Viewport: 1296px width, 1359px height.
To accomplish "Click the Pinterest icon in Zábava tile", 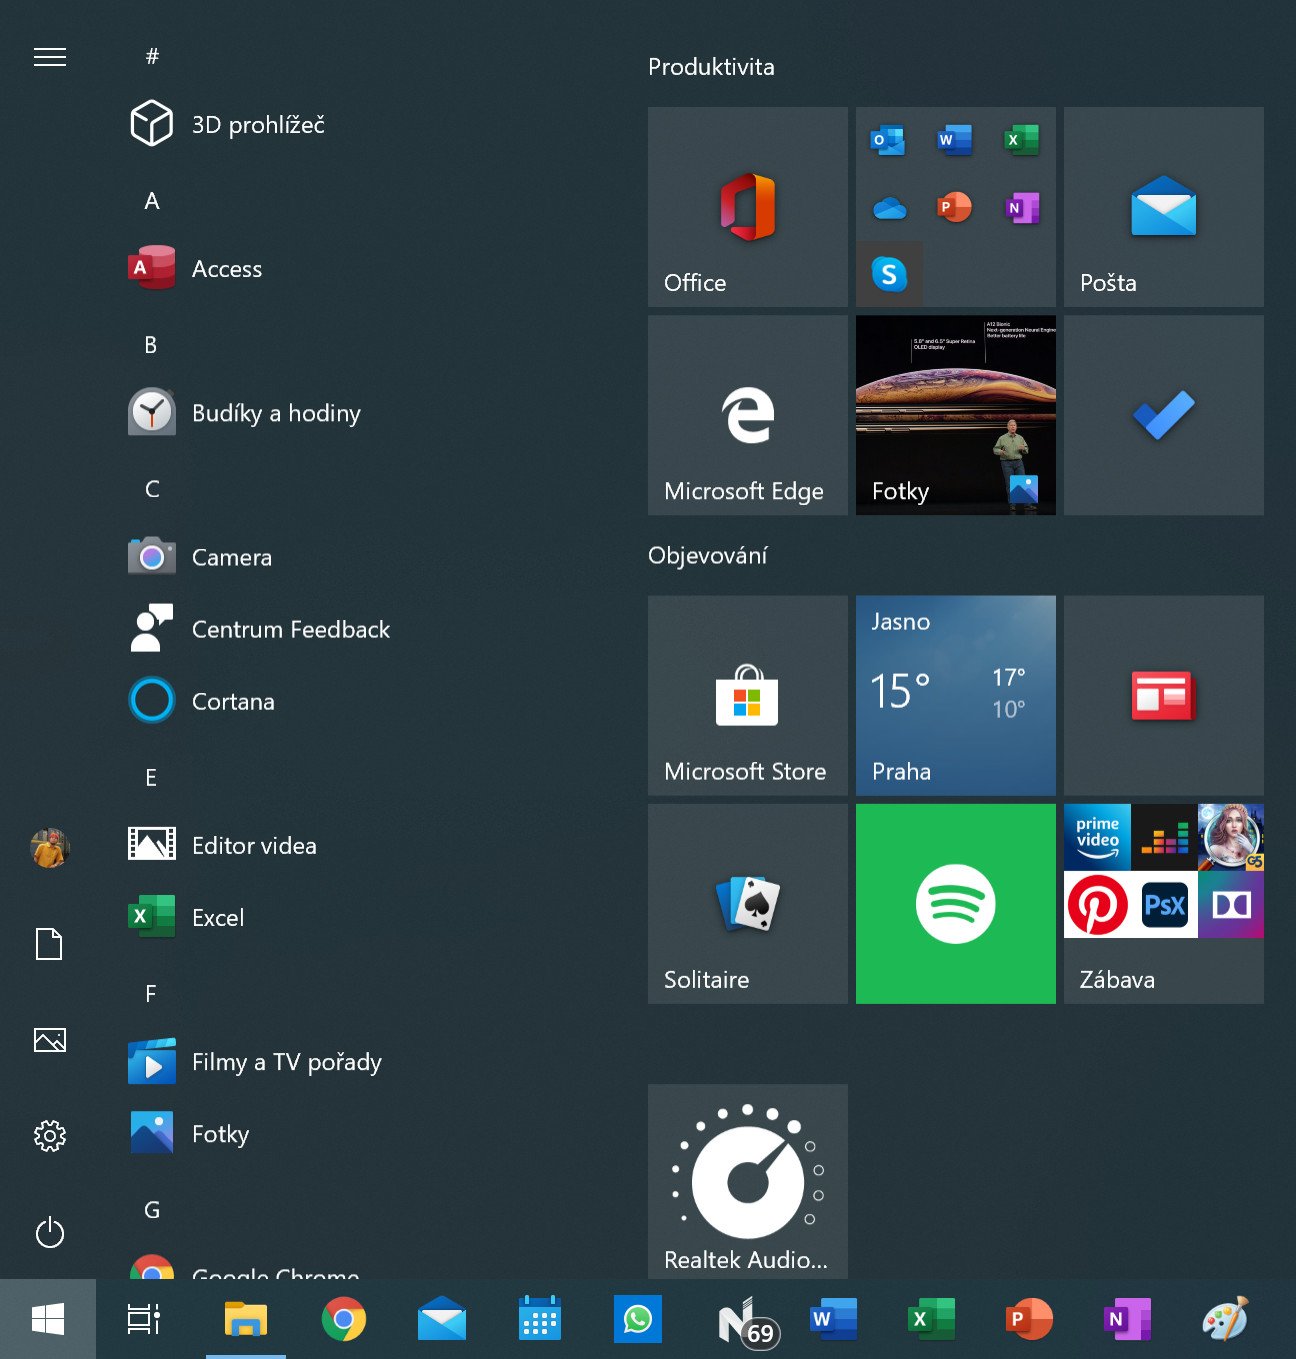I will (1097, 904).
